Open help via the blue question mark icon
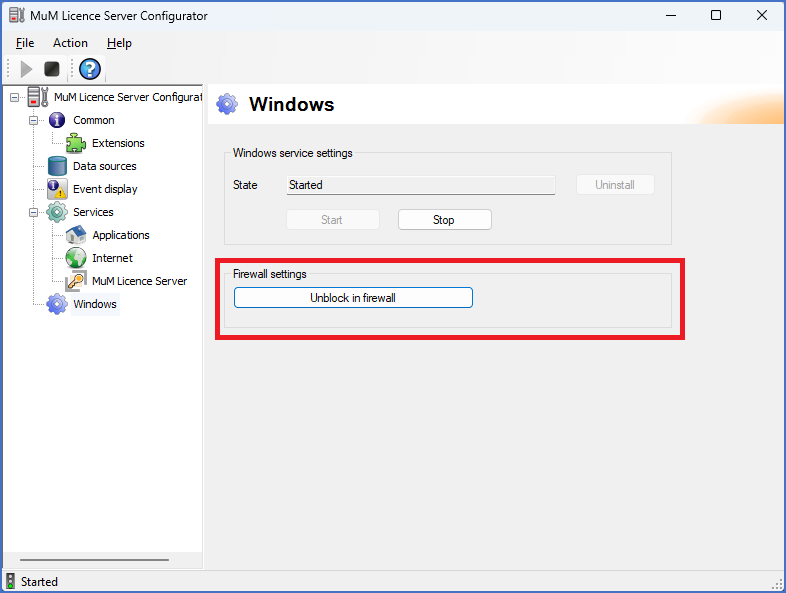This screenshot has height=593, width=786. tap(90, 69)
